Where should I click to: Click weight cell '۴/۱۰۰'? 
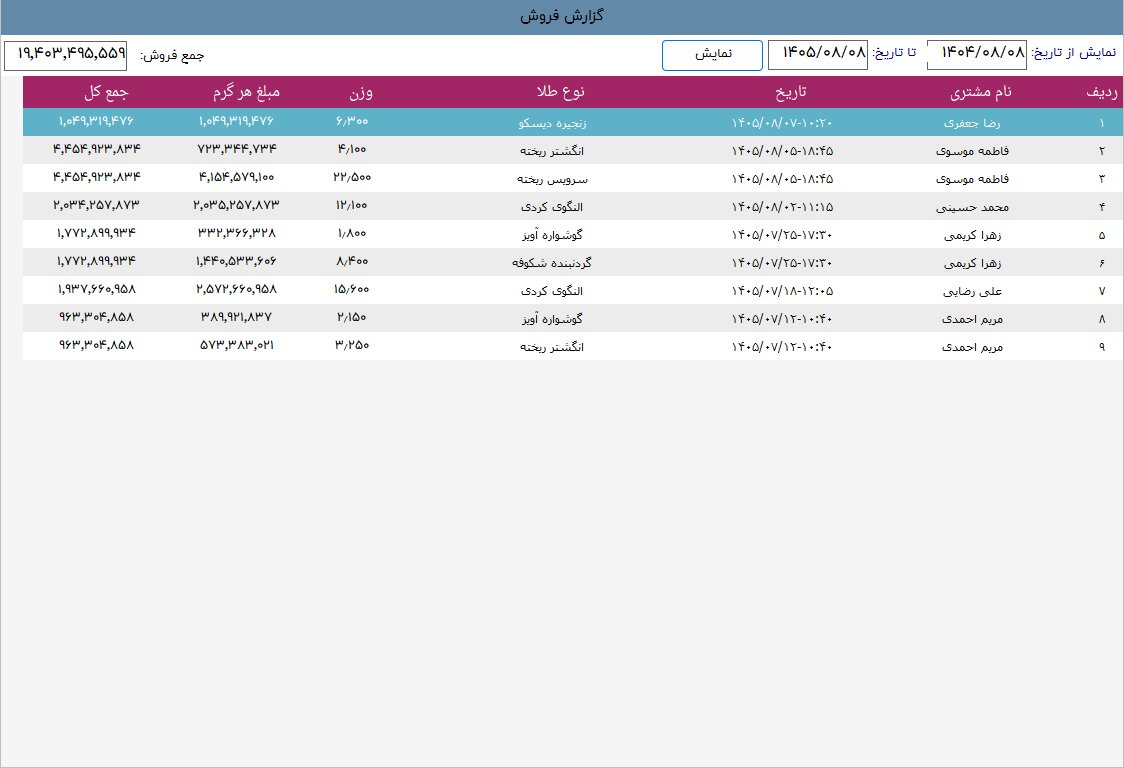(352, 149)
